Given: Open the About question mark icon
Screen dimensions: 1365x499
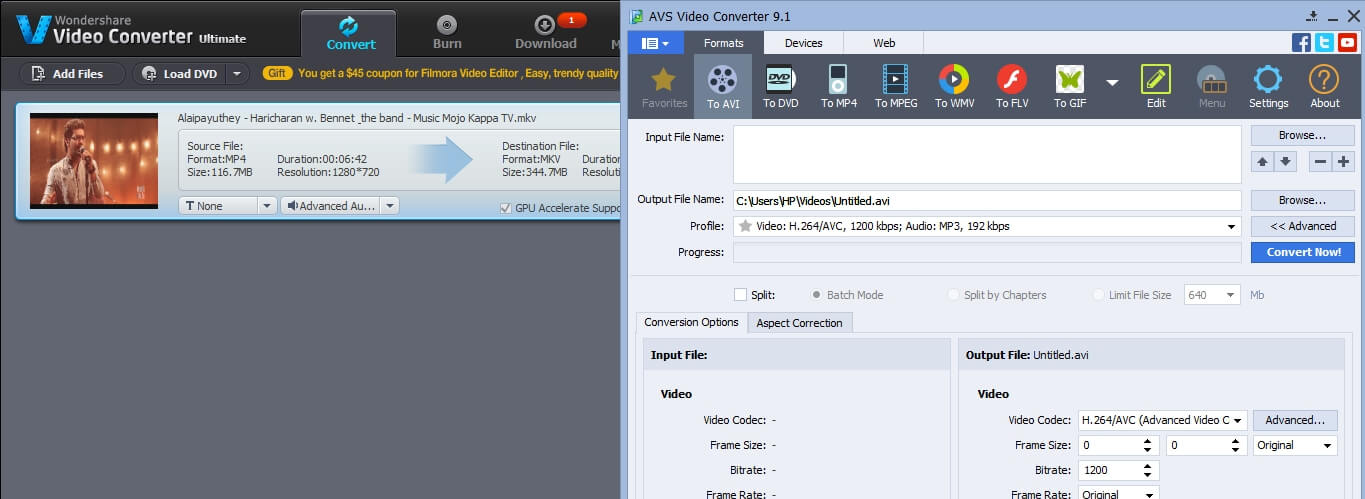Looking at the screenshot, I should 1324,87.
